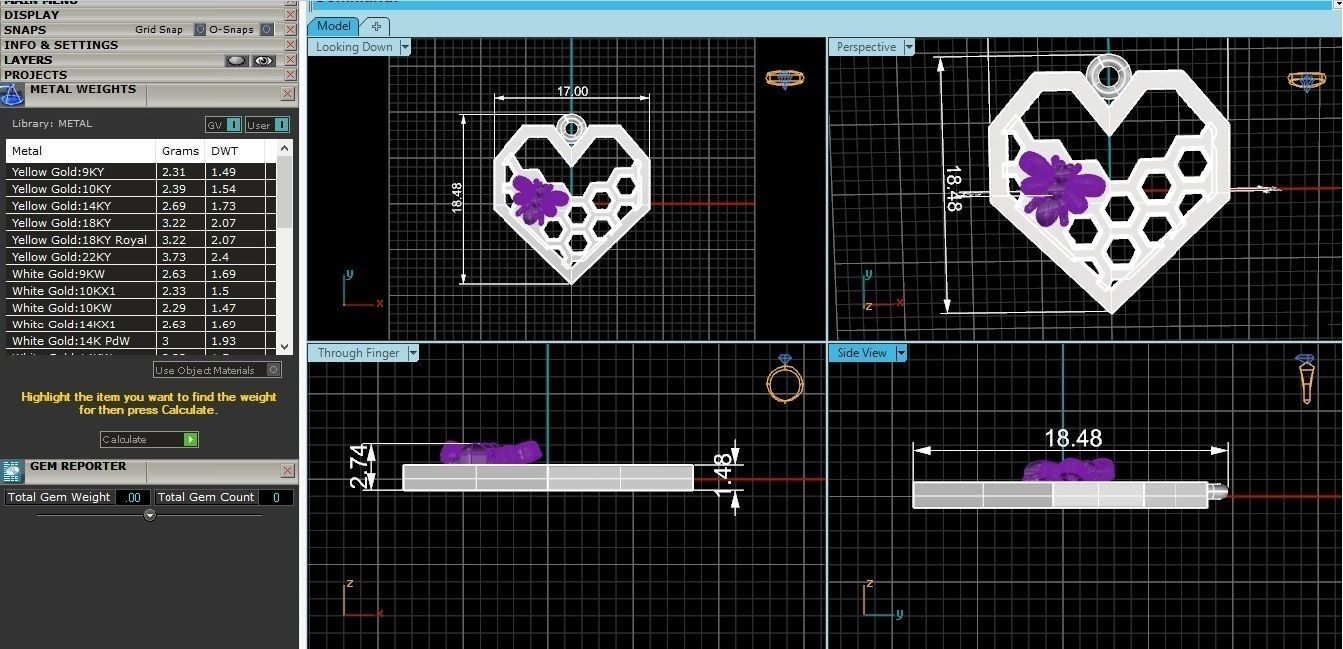Toggle Grid Snap on
Viewport: 1343px width, 649px height.
click(x=200, y=30)
